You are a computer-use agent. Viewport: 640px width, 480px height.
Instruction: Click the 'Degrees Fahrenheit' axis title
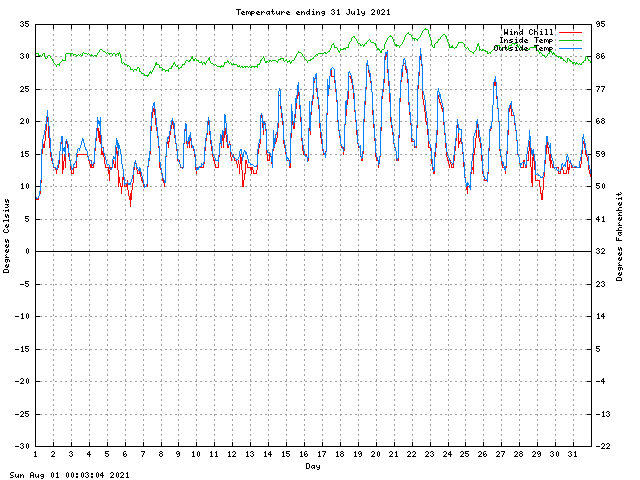(x=619, y=236)
